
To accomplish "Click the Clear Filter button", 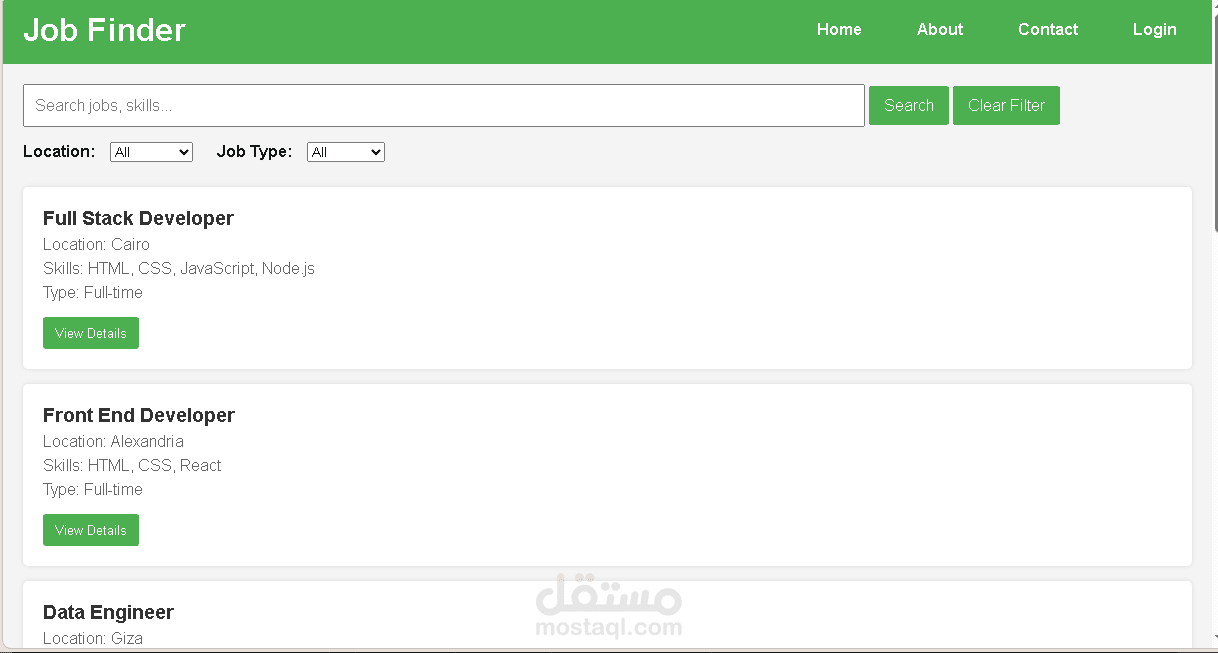I will pyautogui.click(x=1006, y=105).
